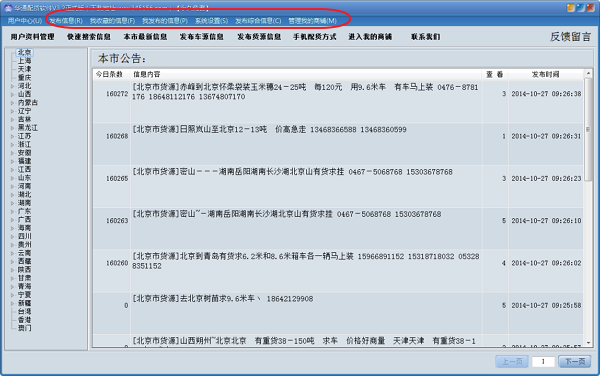Click 发布货源信息 in the toolbar
The width and height of the screenshot is (600, 376).
[259, 37]
